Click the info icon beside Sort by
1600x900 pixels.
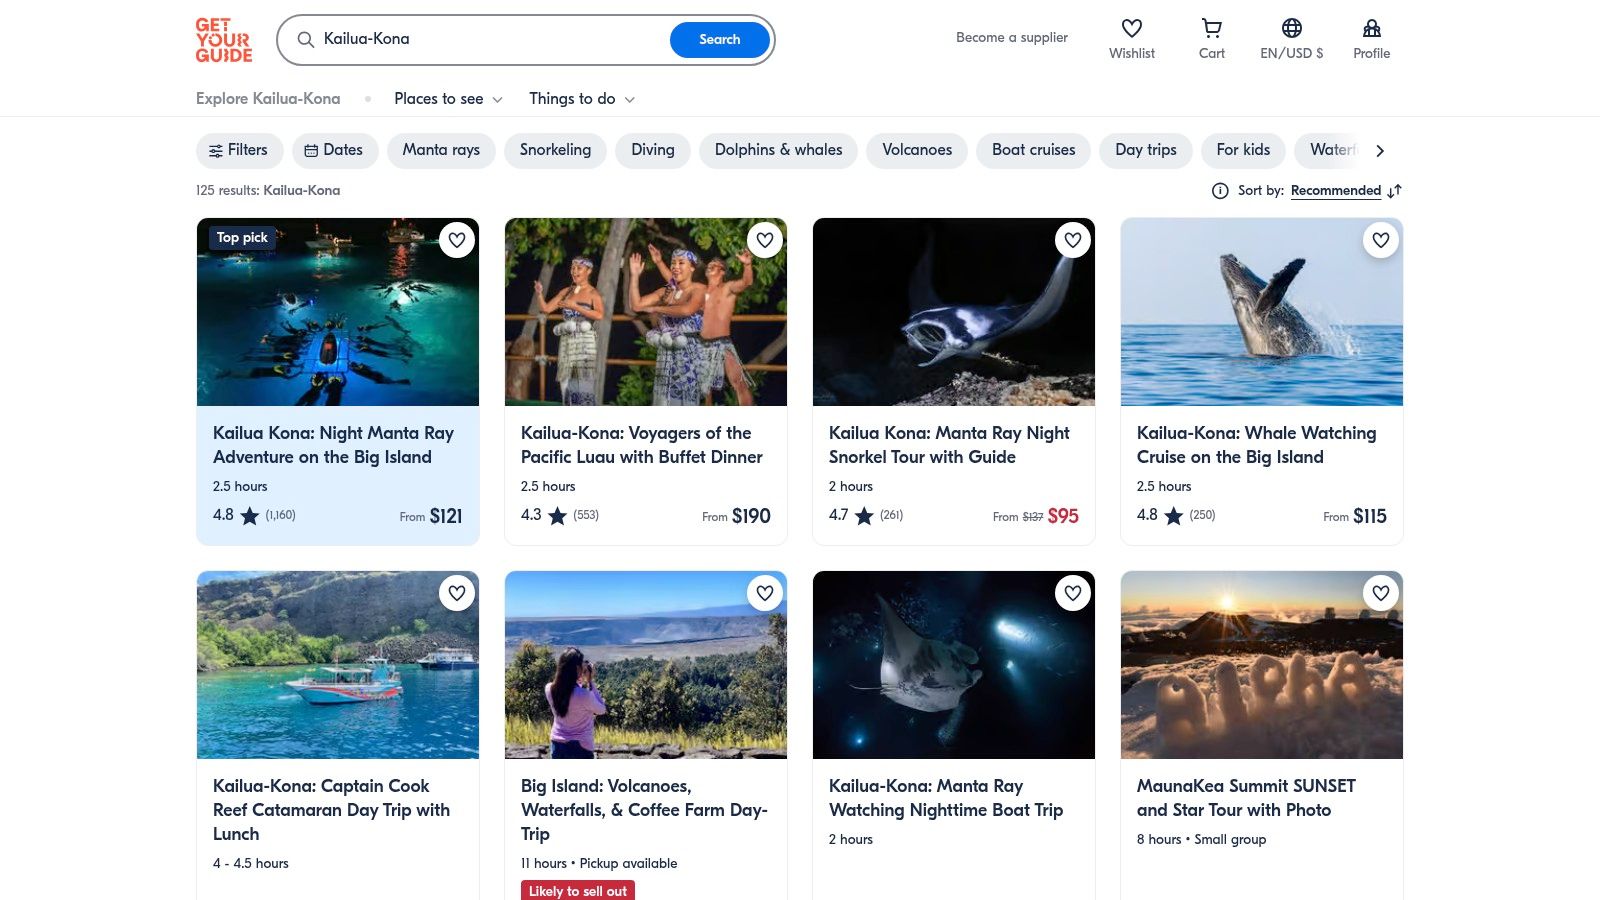coord(1220,191)
